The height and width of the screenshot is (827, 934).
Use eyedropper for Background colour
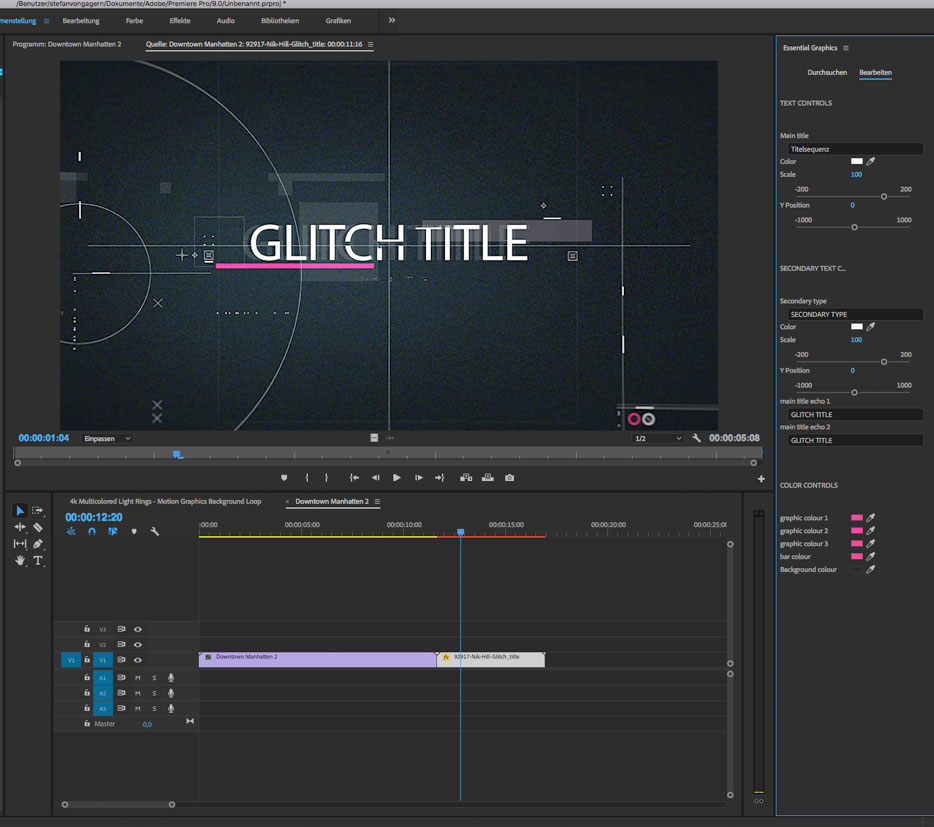pos(871,570)
